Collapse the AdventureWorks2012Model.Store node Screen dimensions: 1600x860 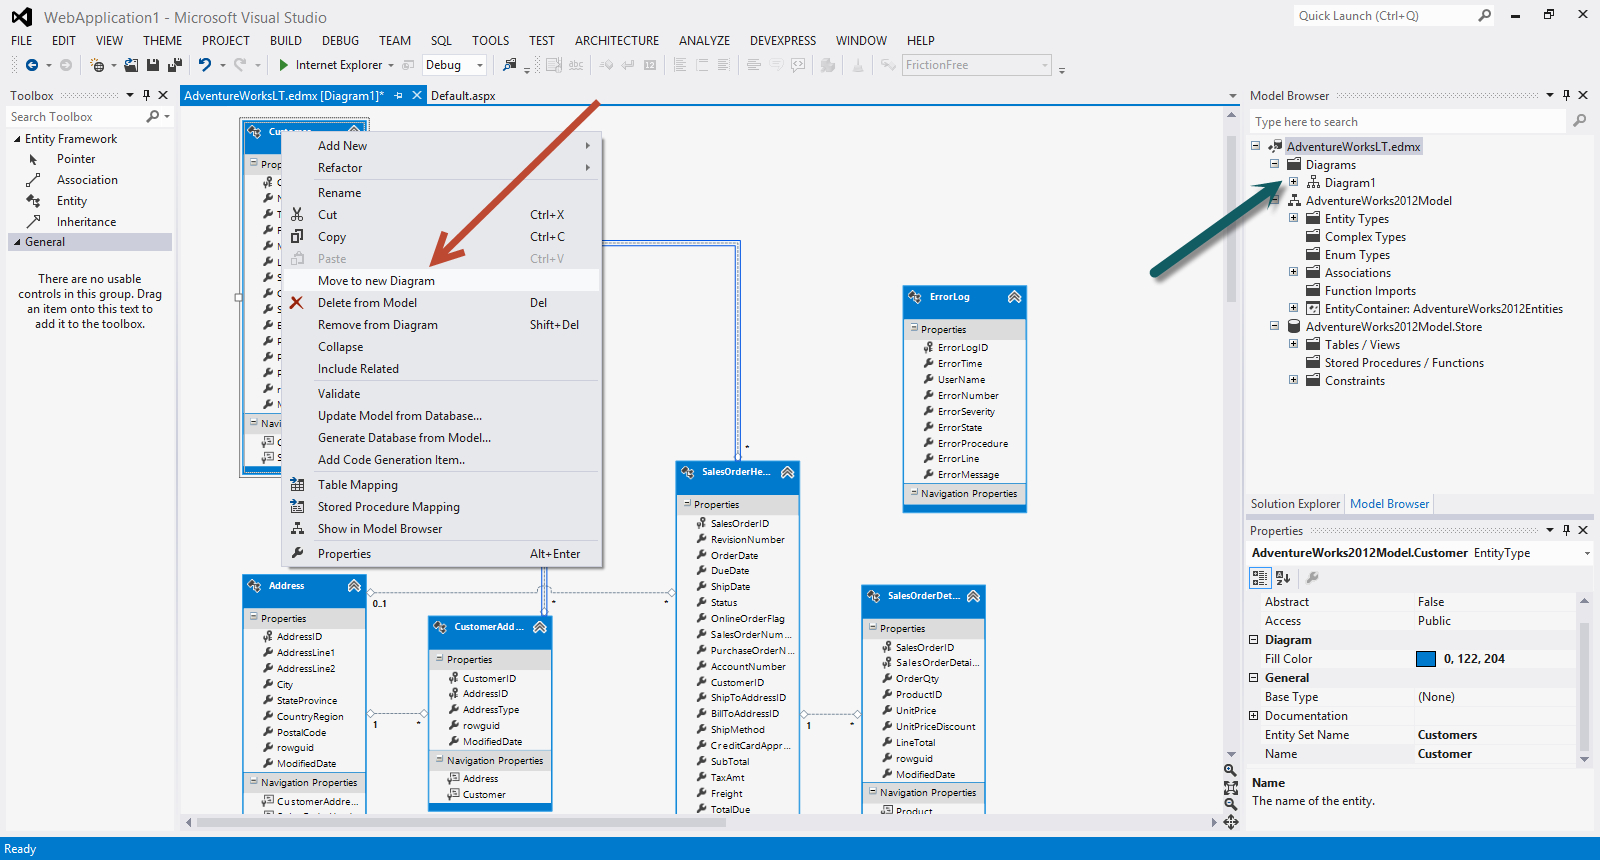click(x=1274, y=326)
